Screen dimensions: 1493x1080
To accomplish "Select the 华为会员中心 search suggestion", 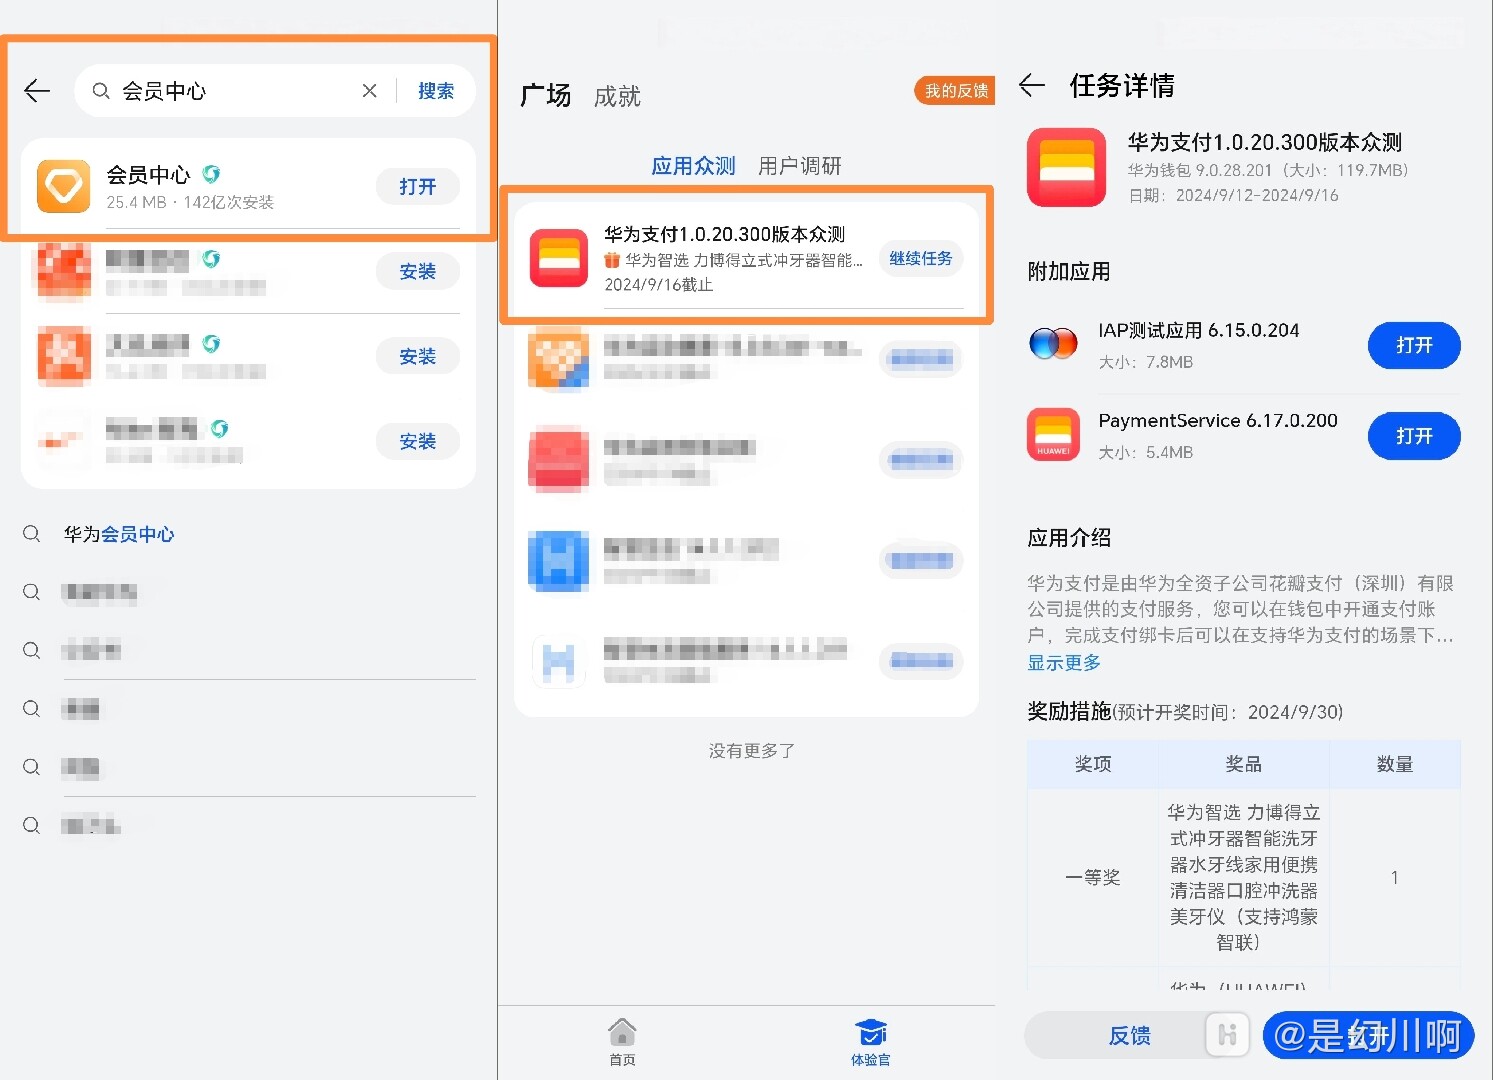I will (119, 534).
